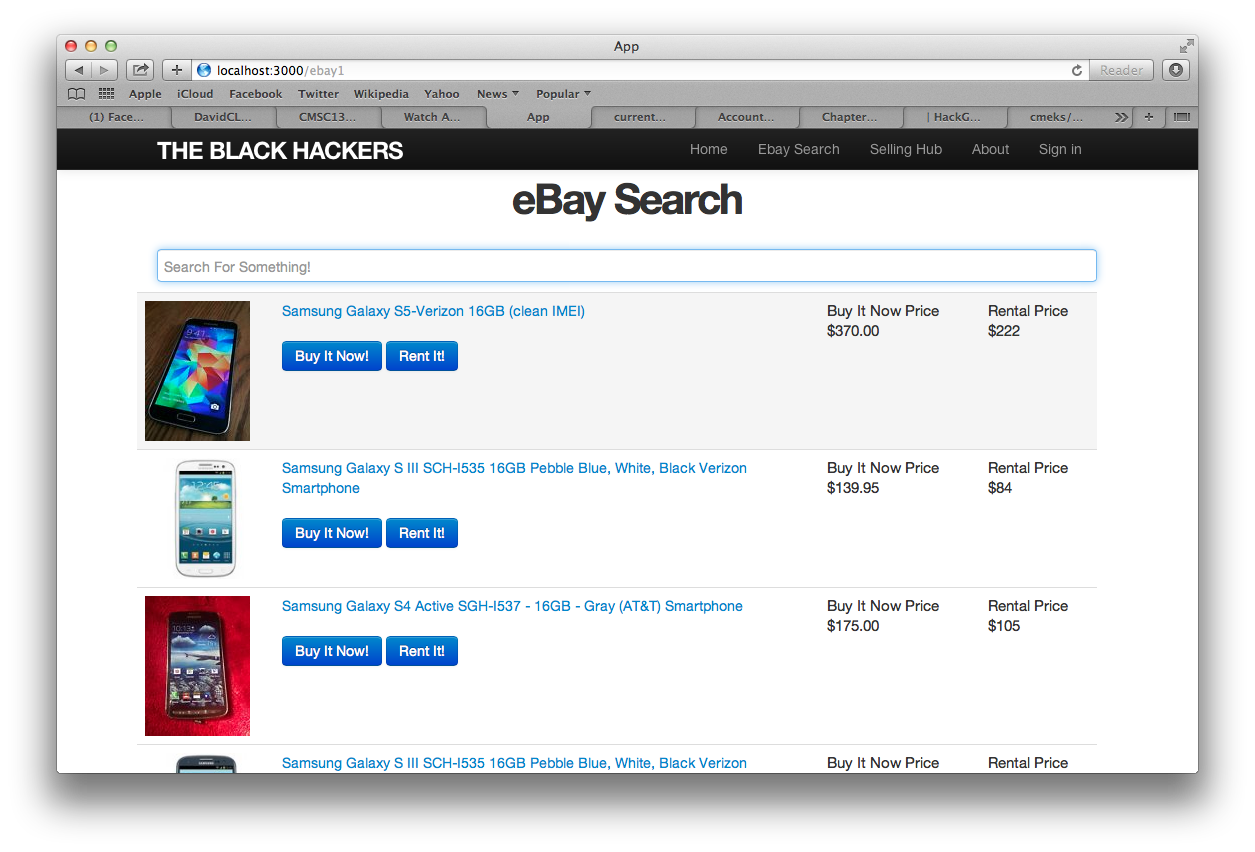Open the Selling Hub nav item
1255x852 pixels.
coord(906,149)
